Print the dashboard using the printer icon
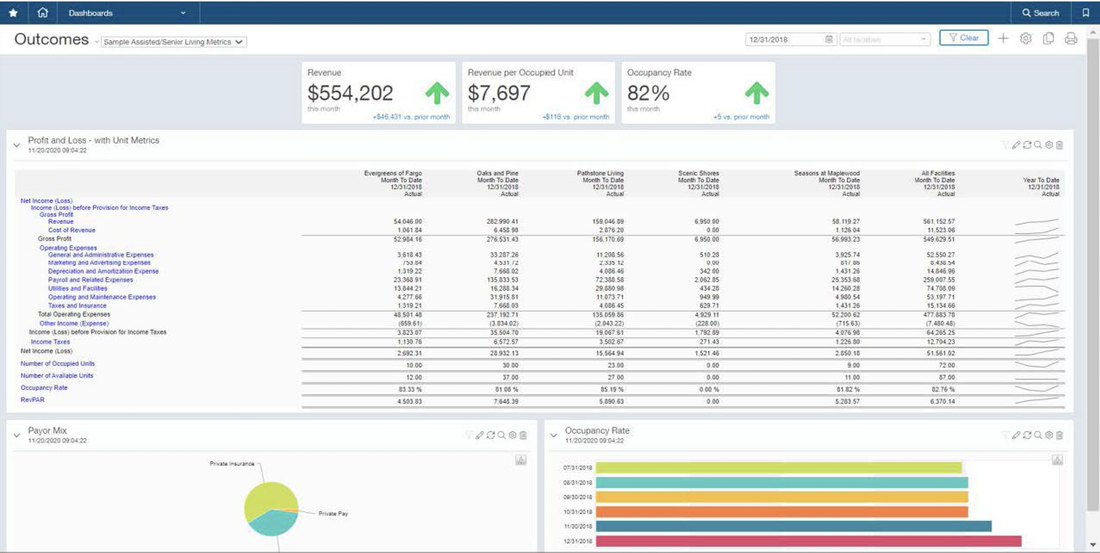Screen dimensions: 1100x553 point(1071,39)
